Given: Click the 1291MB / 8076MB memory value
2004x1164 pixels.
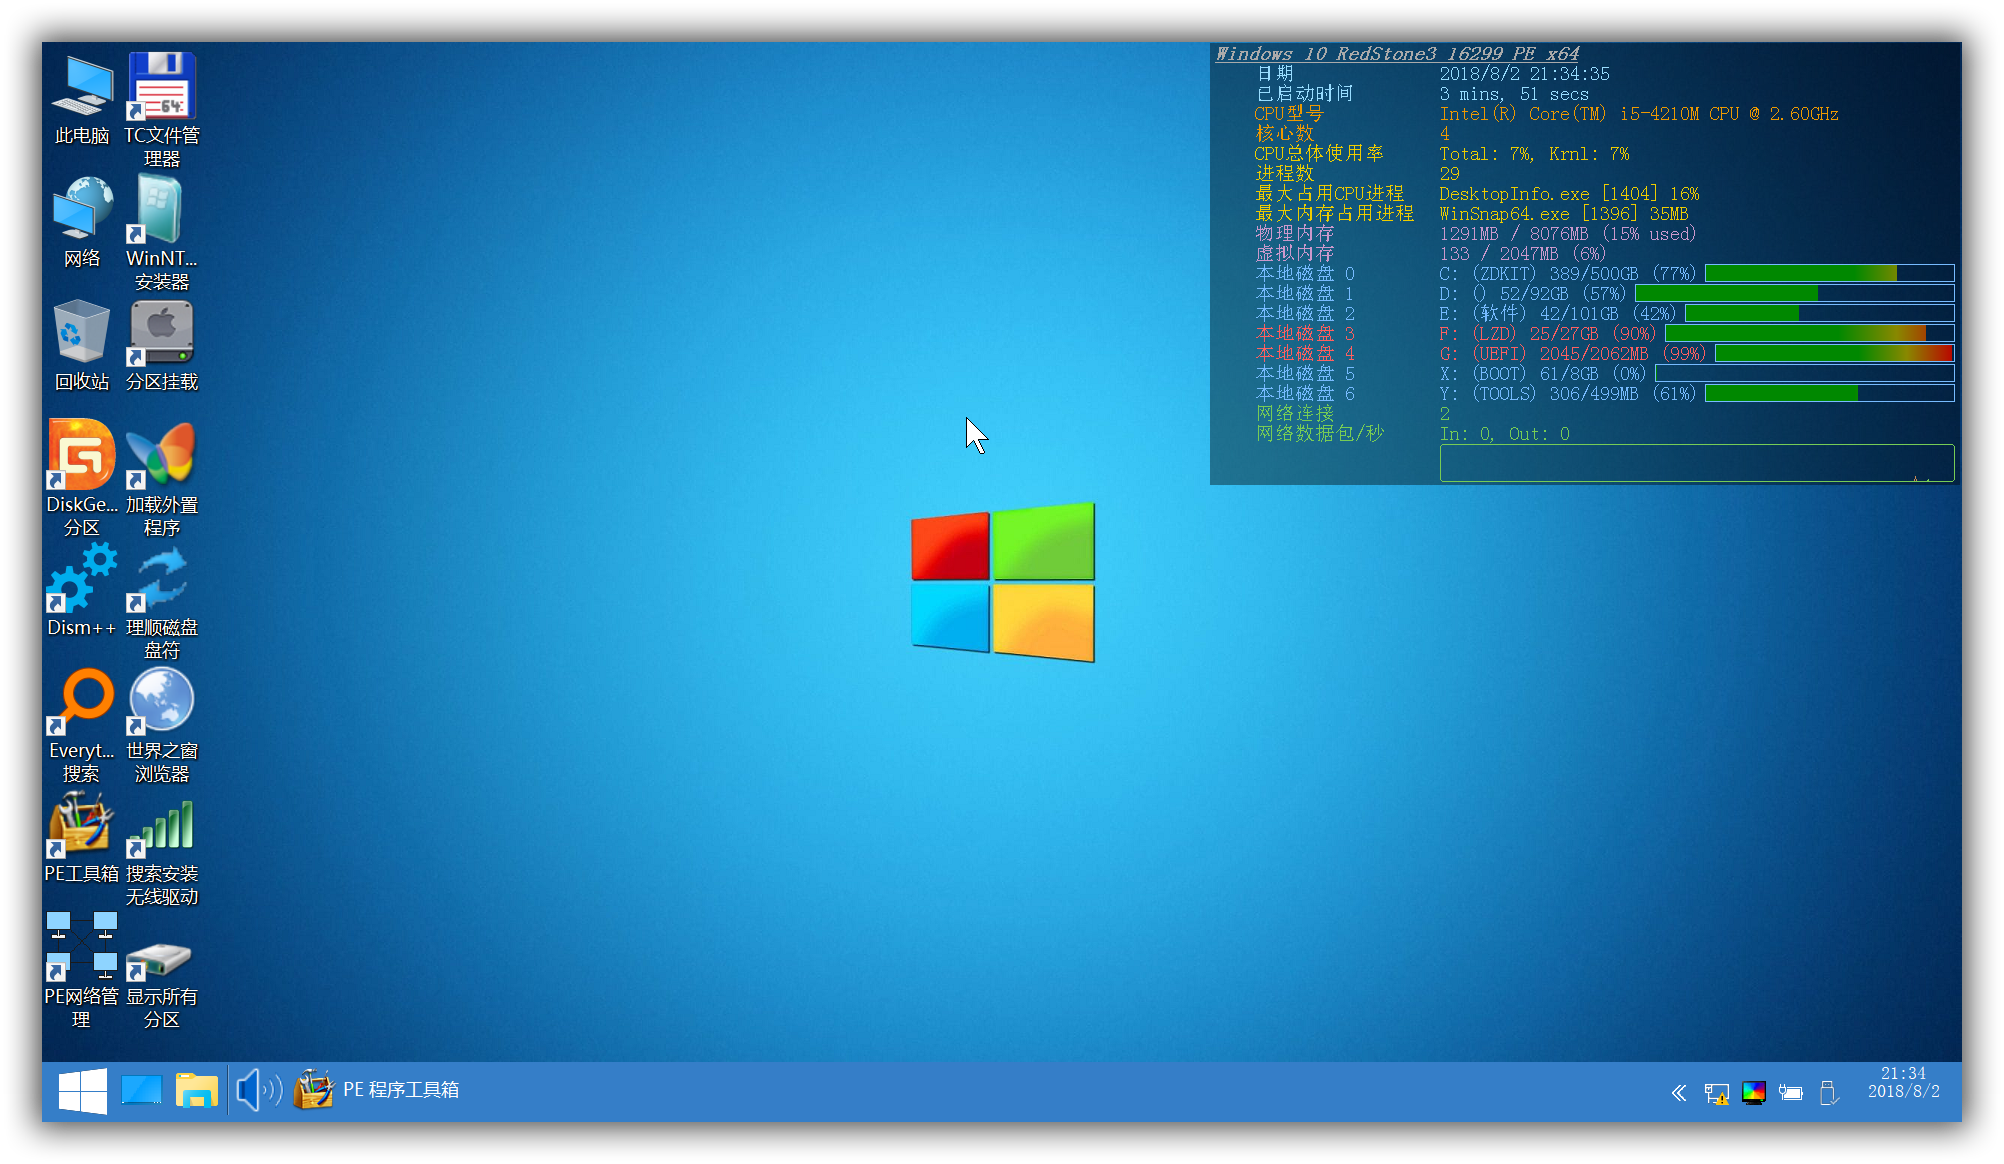Looking at the screenshot, I should [x=1567, y=234].
